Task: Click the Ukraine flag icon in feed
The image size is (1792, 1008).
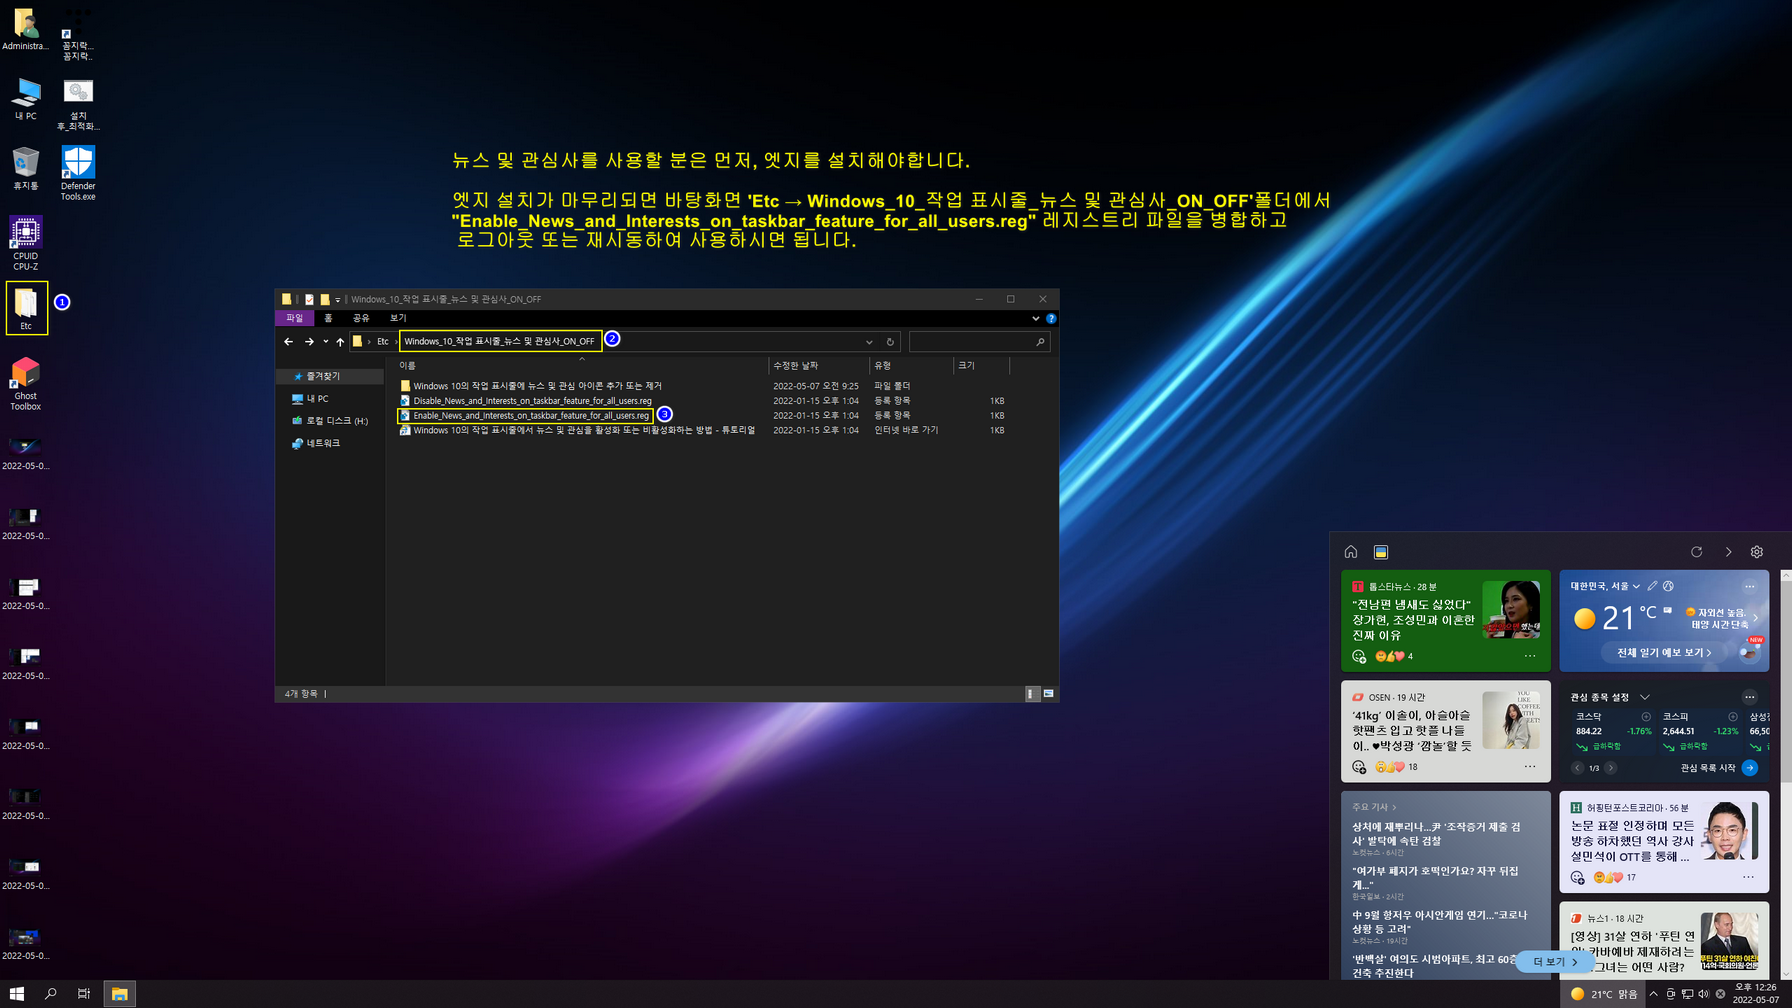Action: point(1381,552)
